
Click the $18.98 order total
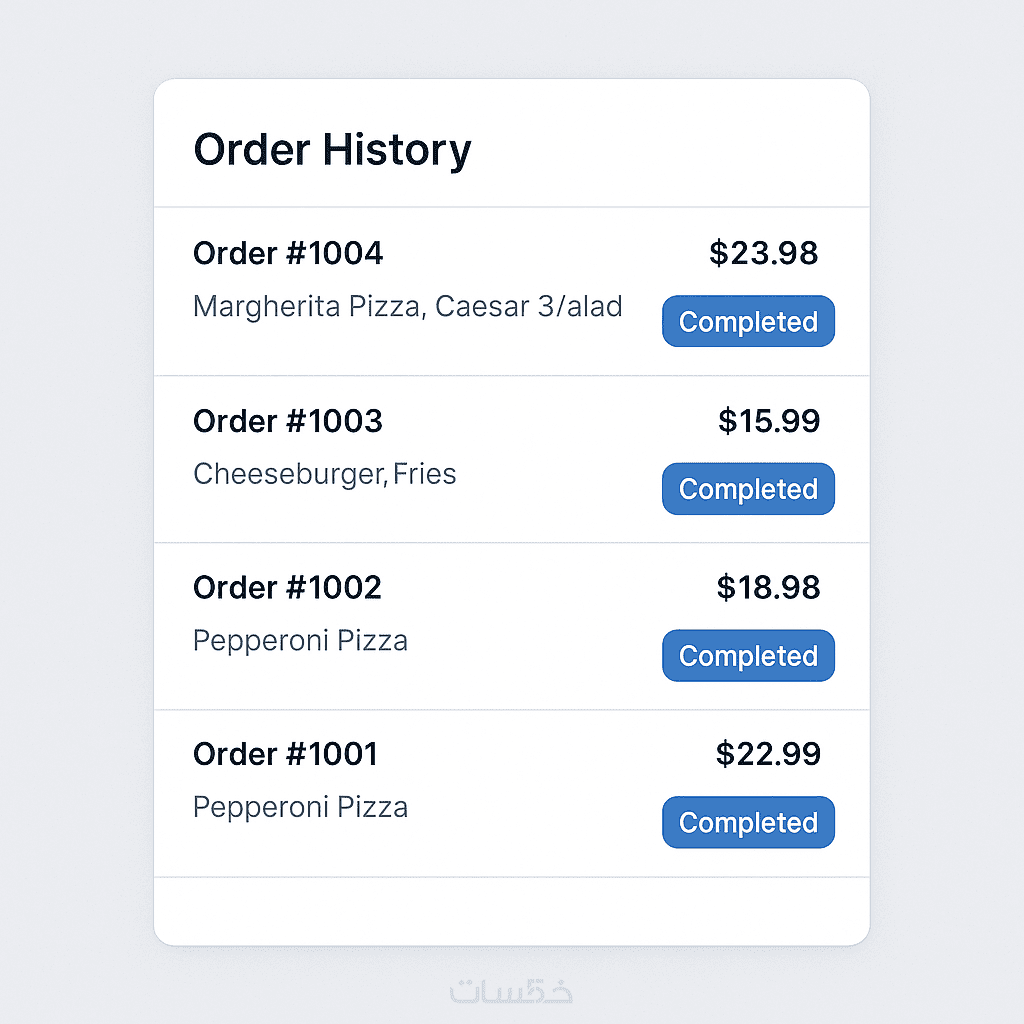coord(768,588)
